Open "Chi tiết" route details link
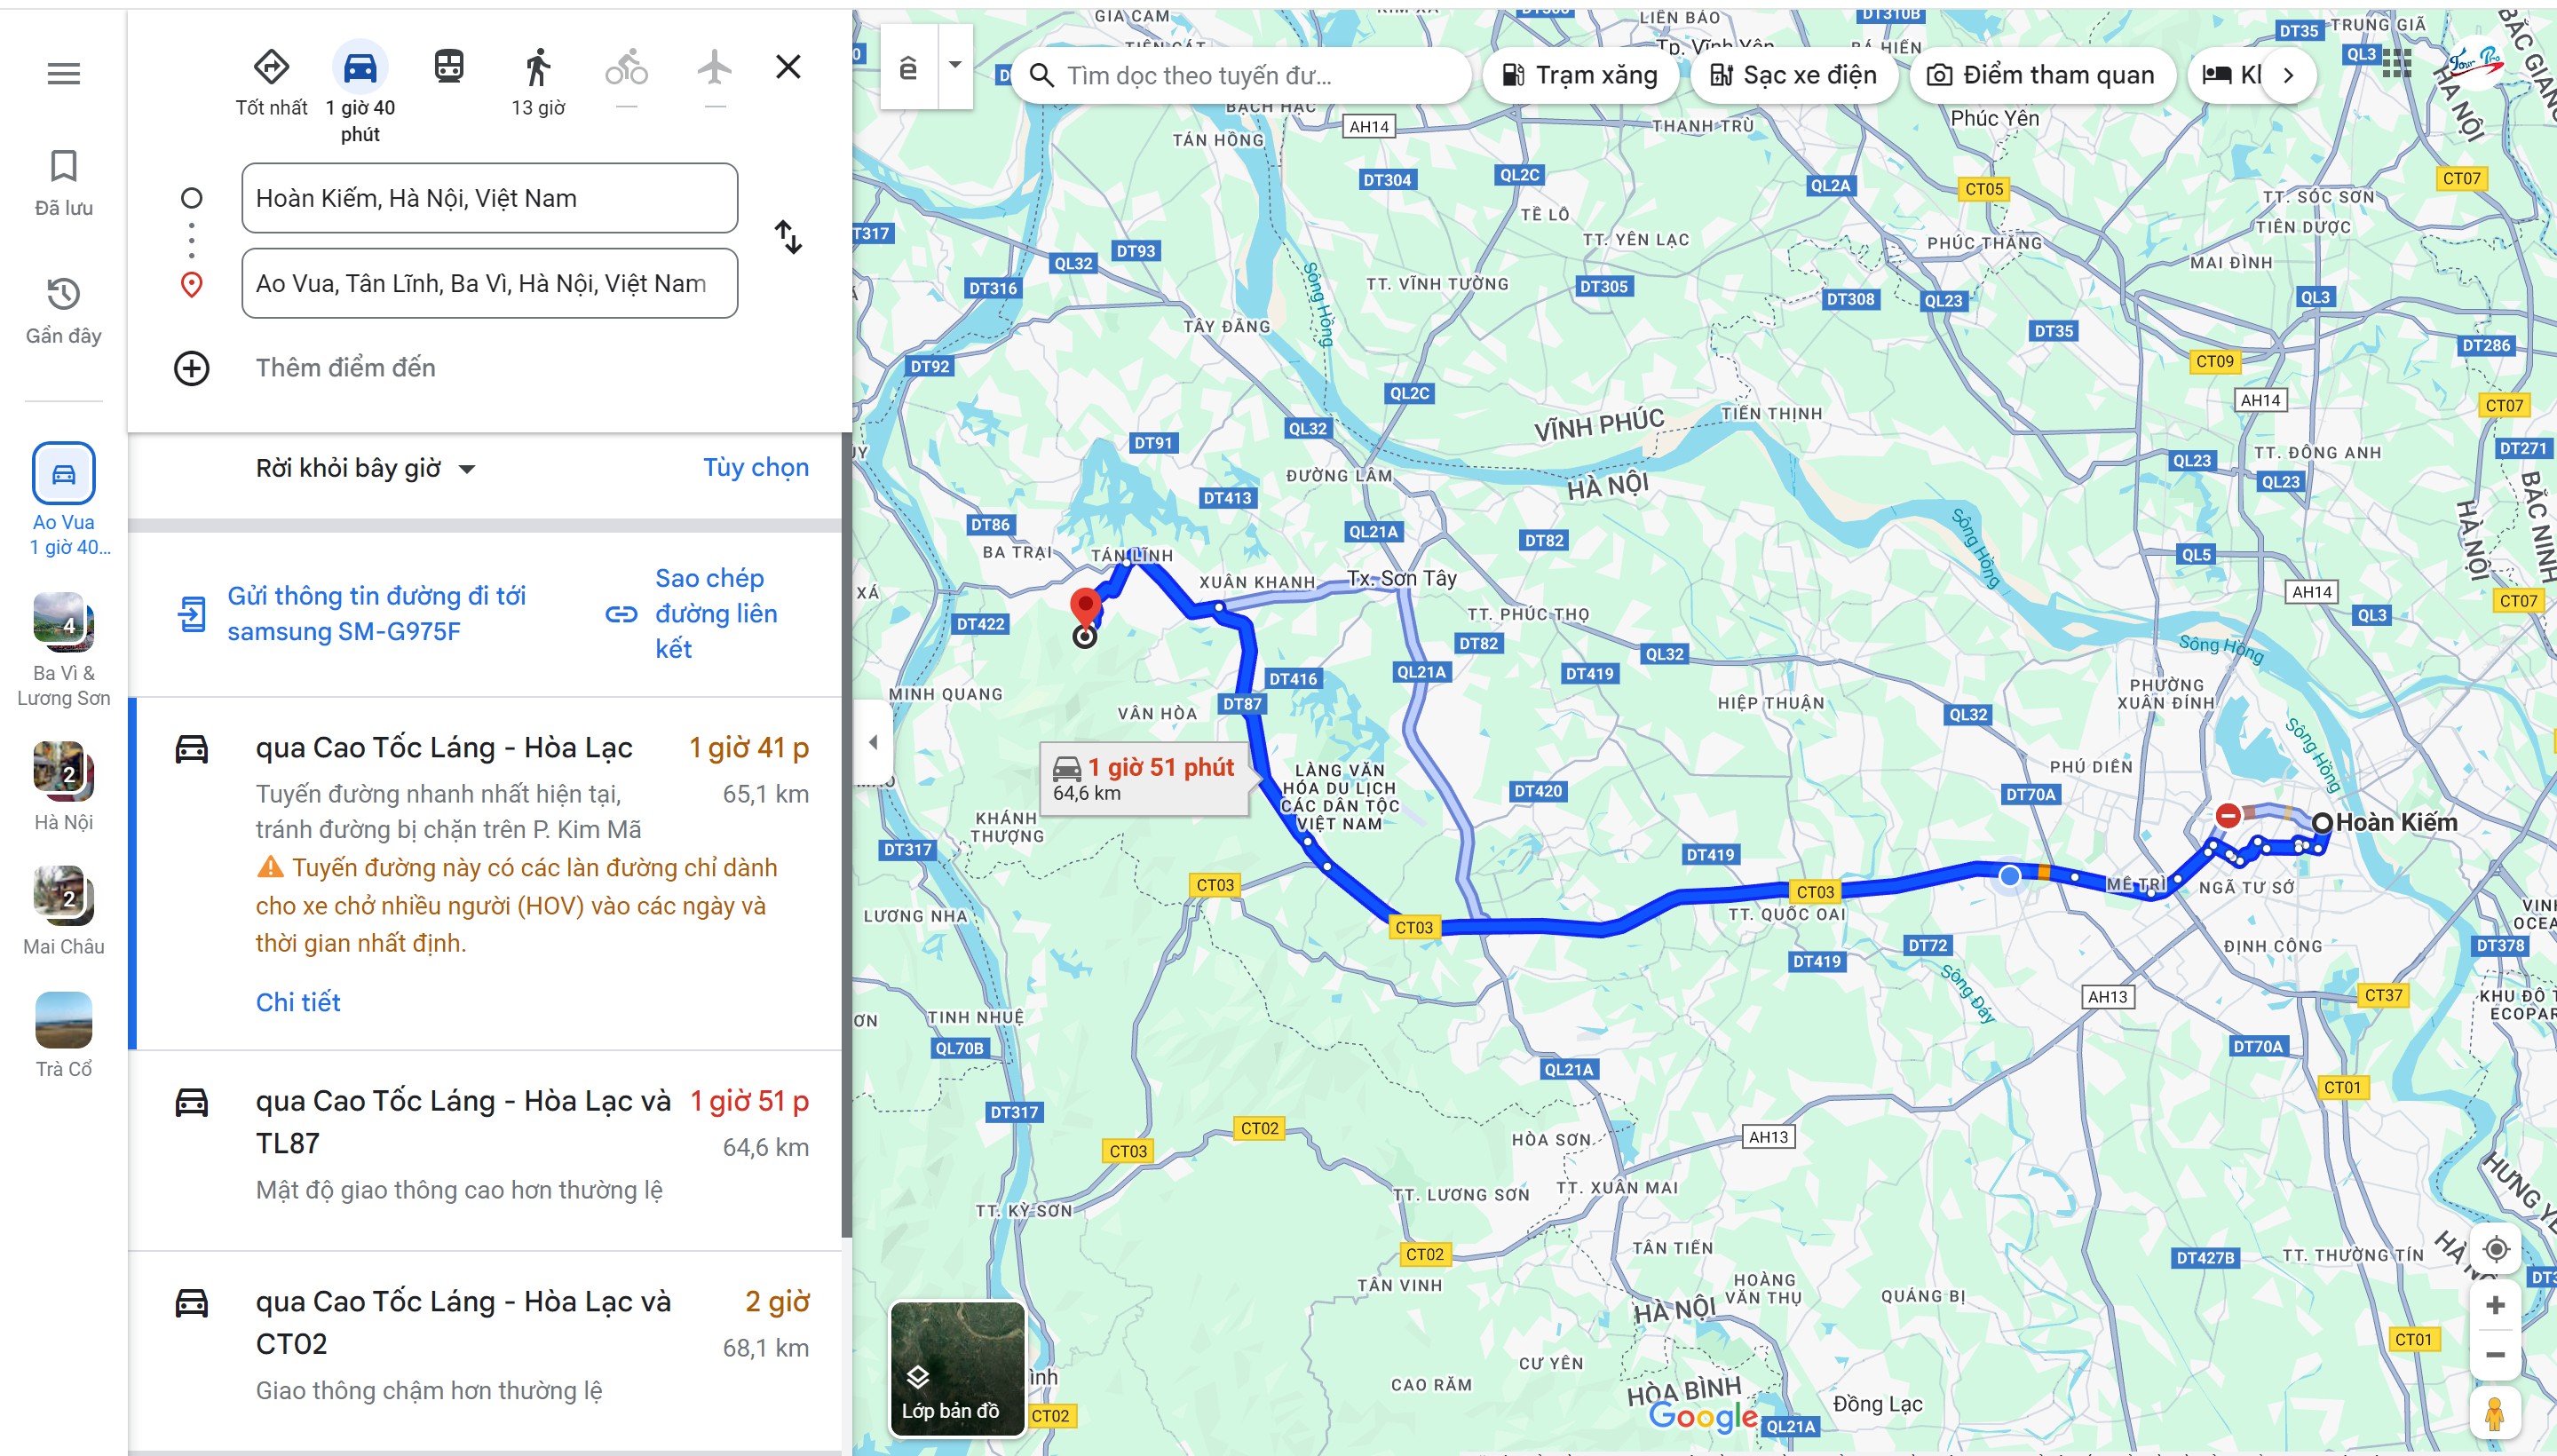The image size is (2557, 1456). coord(298,1003)
